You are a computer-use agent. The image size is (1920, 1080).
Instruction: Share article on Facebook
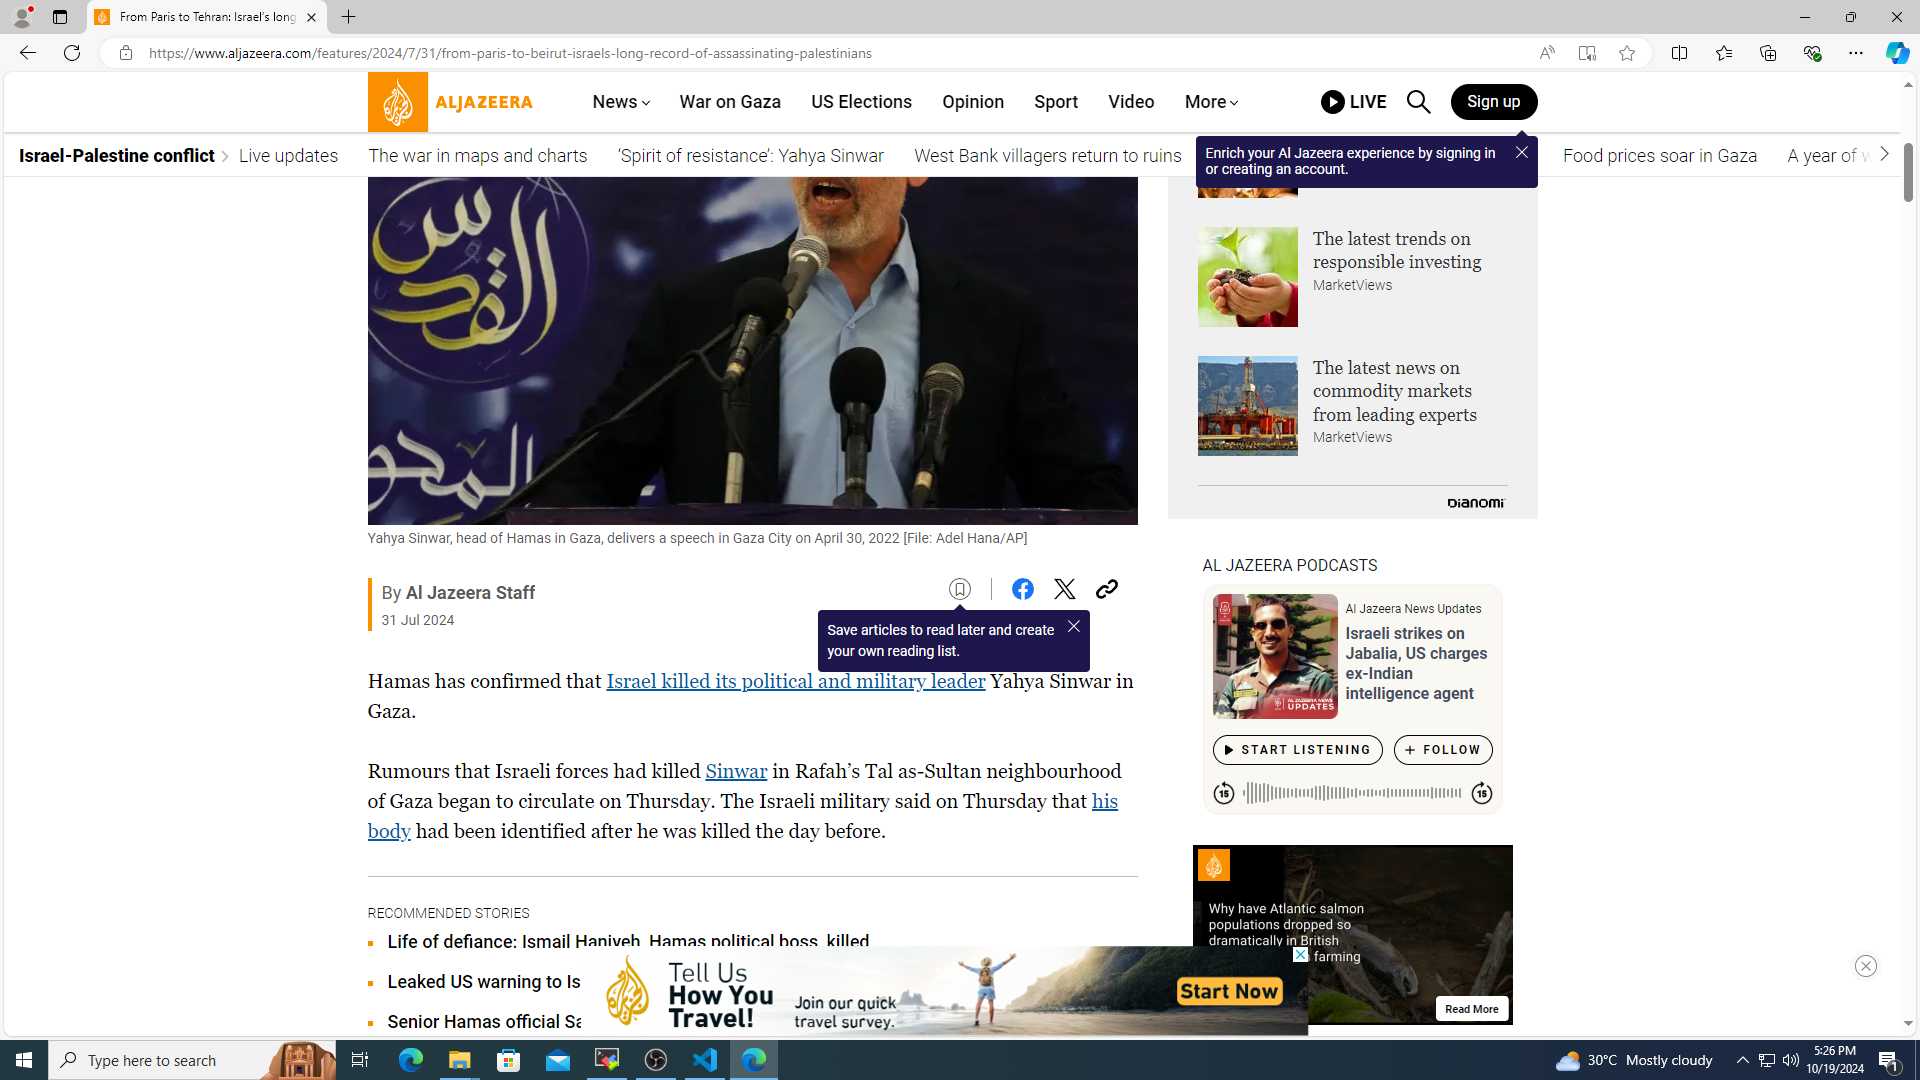[1022, 590]
